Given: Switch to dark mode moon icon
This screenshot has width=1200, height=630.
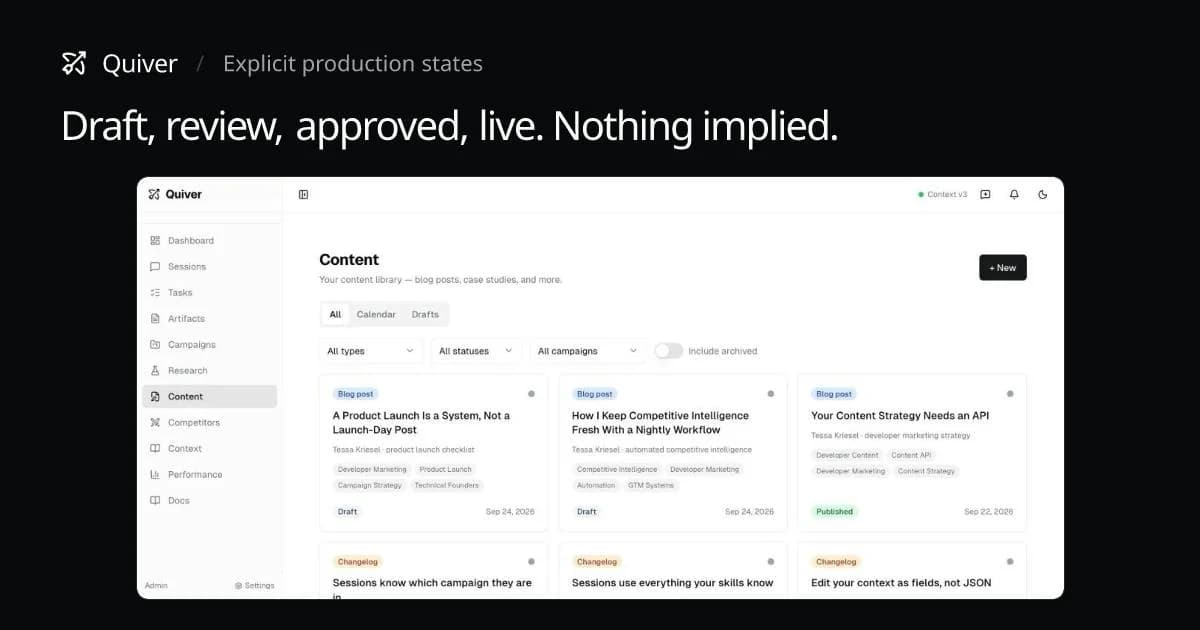Looking at the screenshot, I should (x=1043, y=195).
